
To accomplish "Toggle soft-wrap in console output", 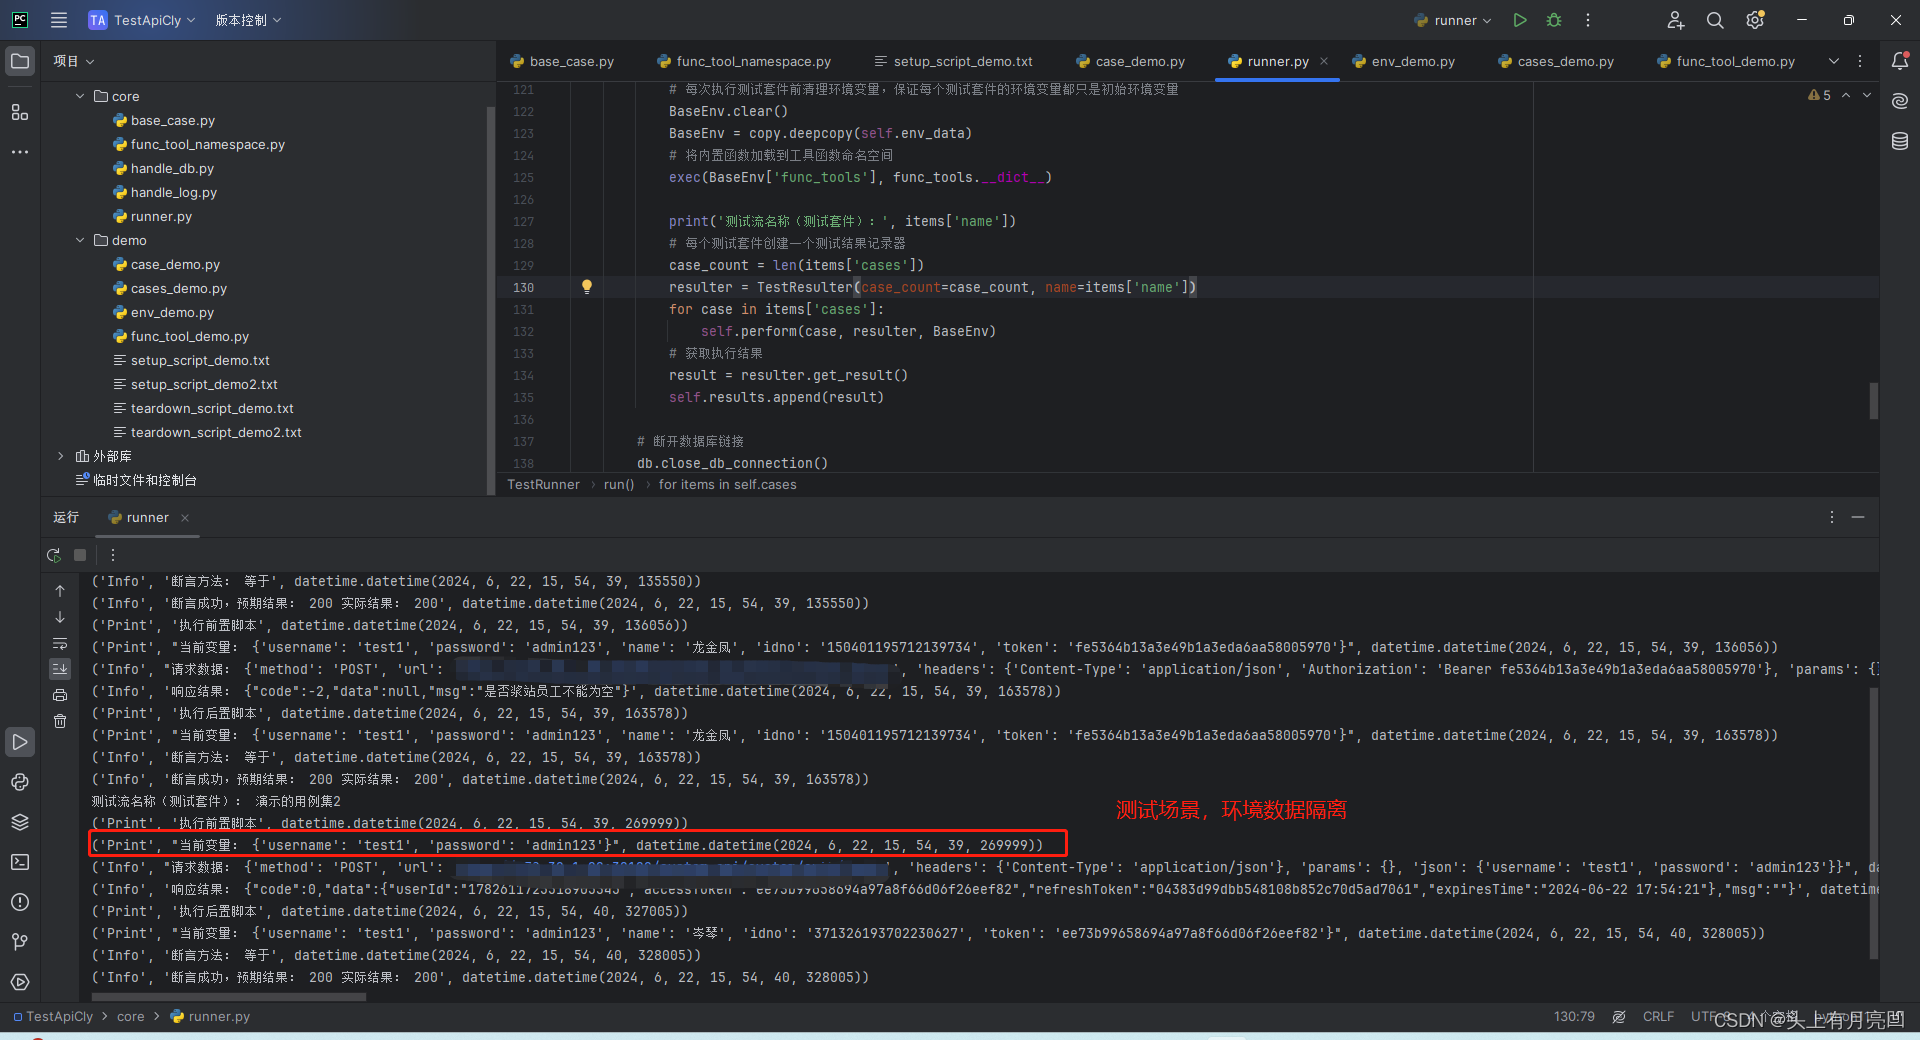I will [x=60, y=643].
